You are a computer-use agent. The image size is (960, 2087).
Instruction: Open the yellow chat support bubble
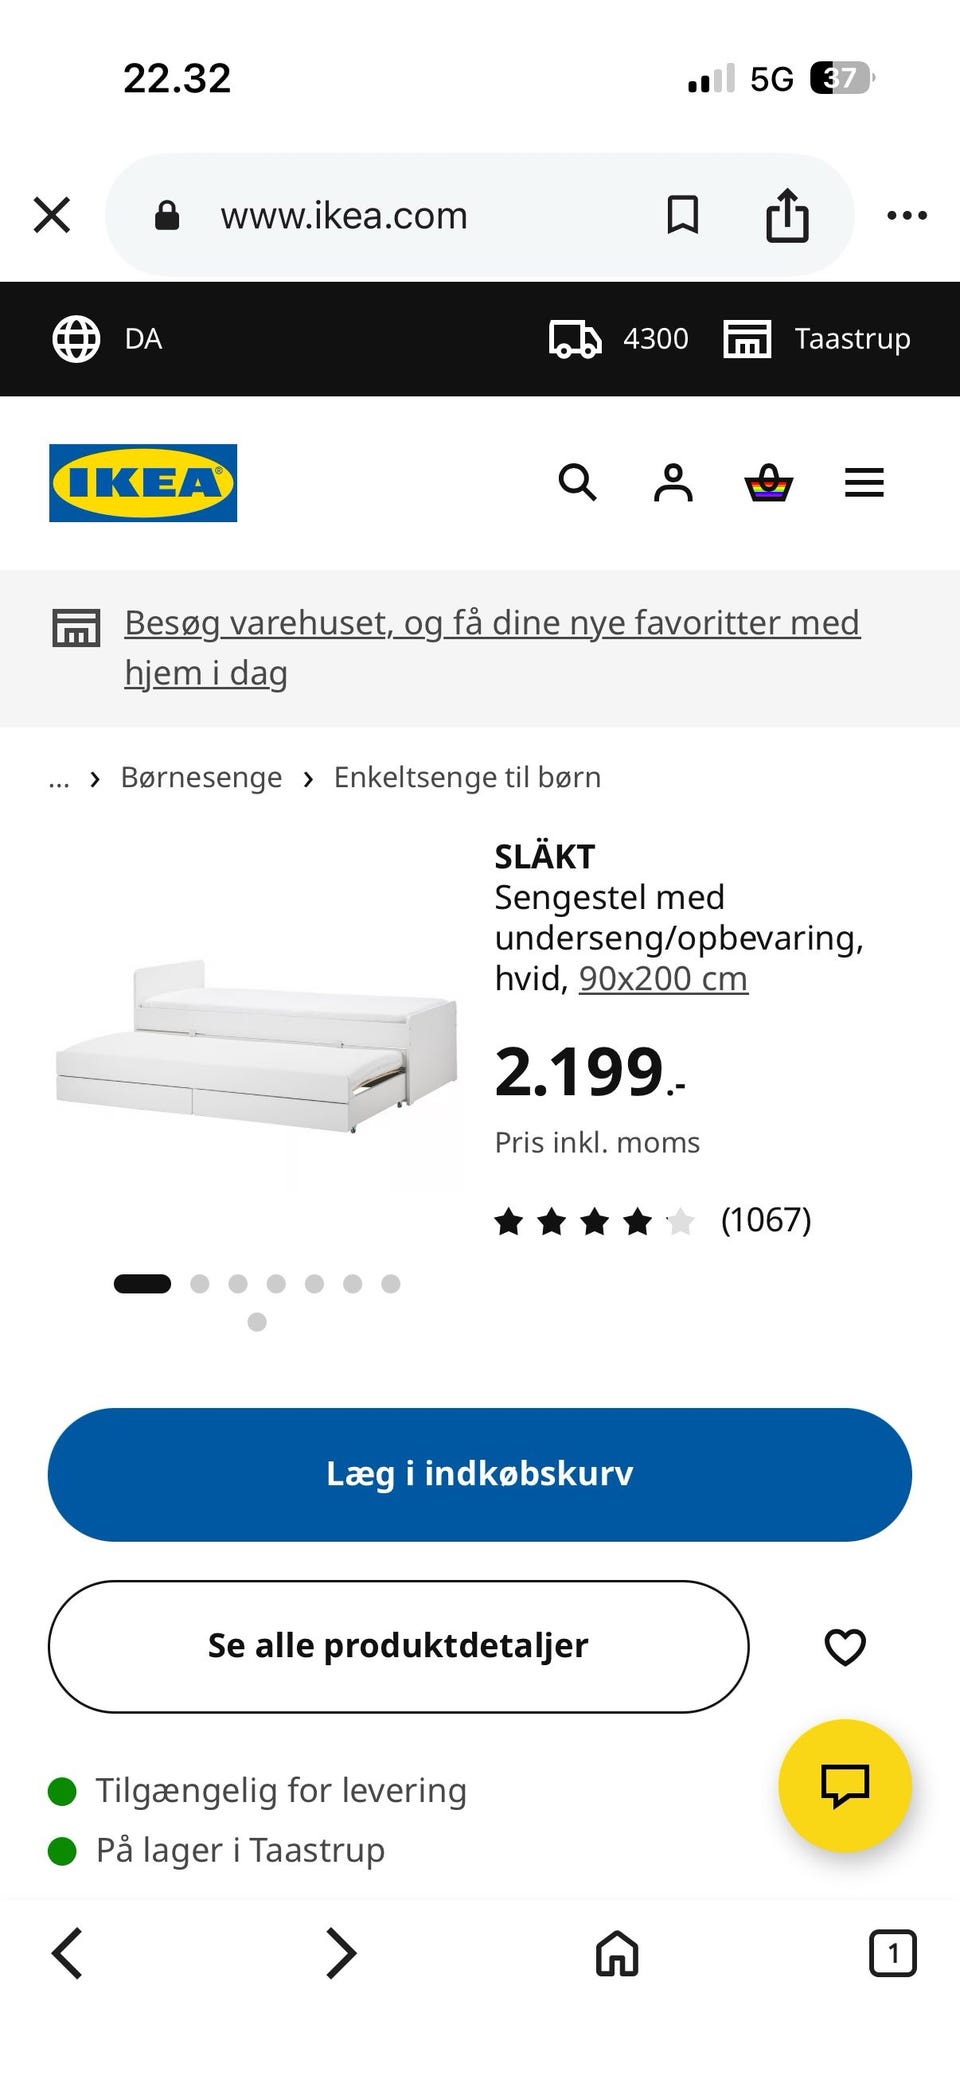pos(845,1785)
